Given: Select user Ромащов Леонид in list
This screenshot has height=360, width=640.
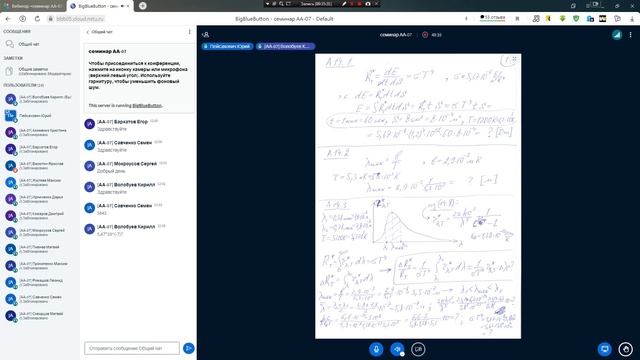Looking at the screenshot, I should pyautogui.click(x=39, y=282).
